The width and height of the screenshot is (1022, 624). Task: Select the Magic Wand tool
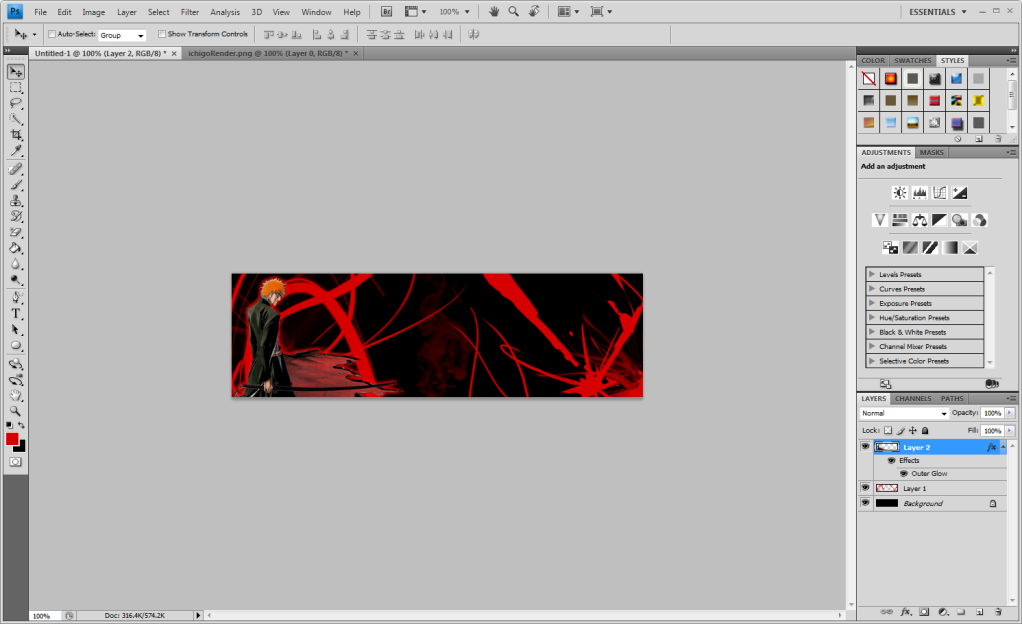pyautogui.click(x=16, y=119)
